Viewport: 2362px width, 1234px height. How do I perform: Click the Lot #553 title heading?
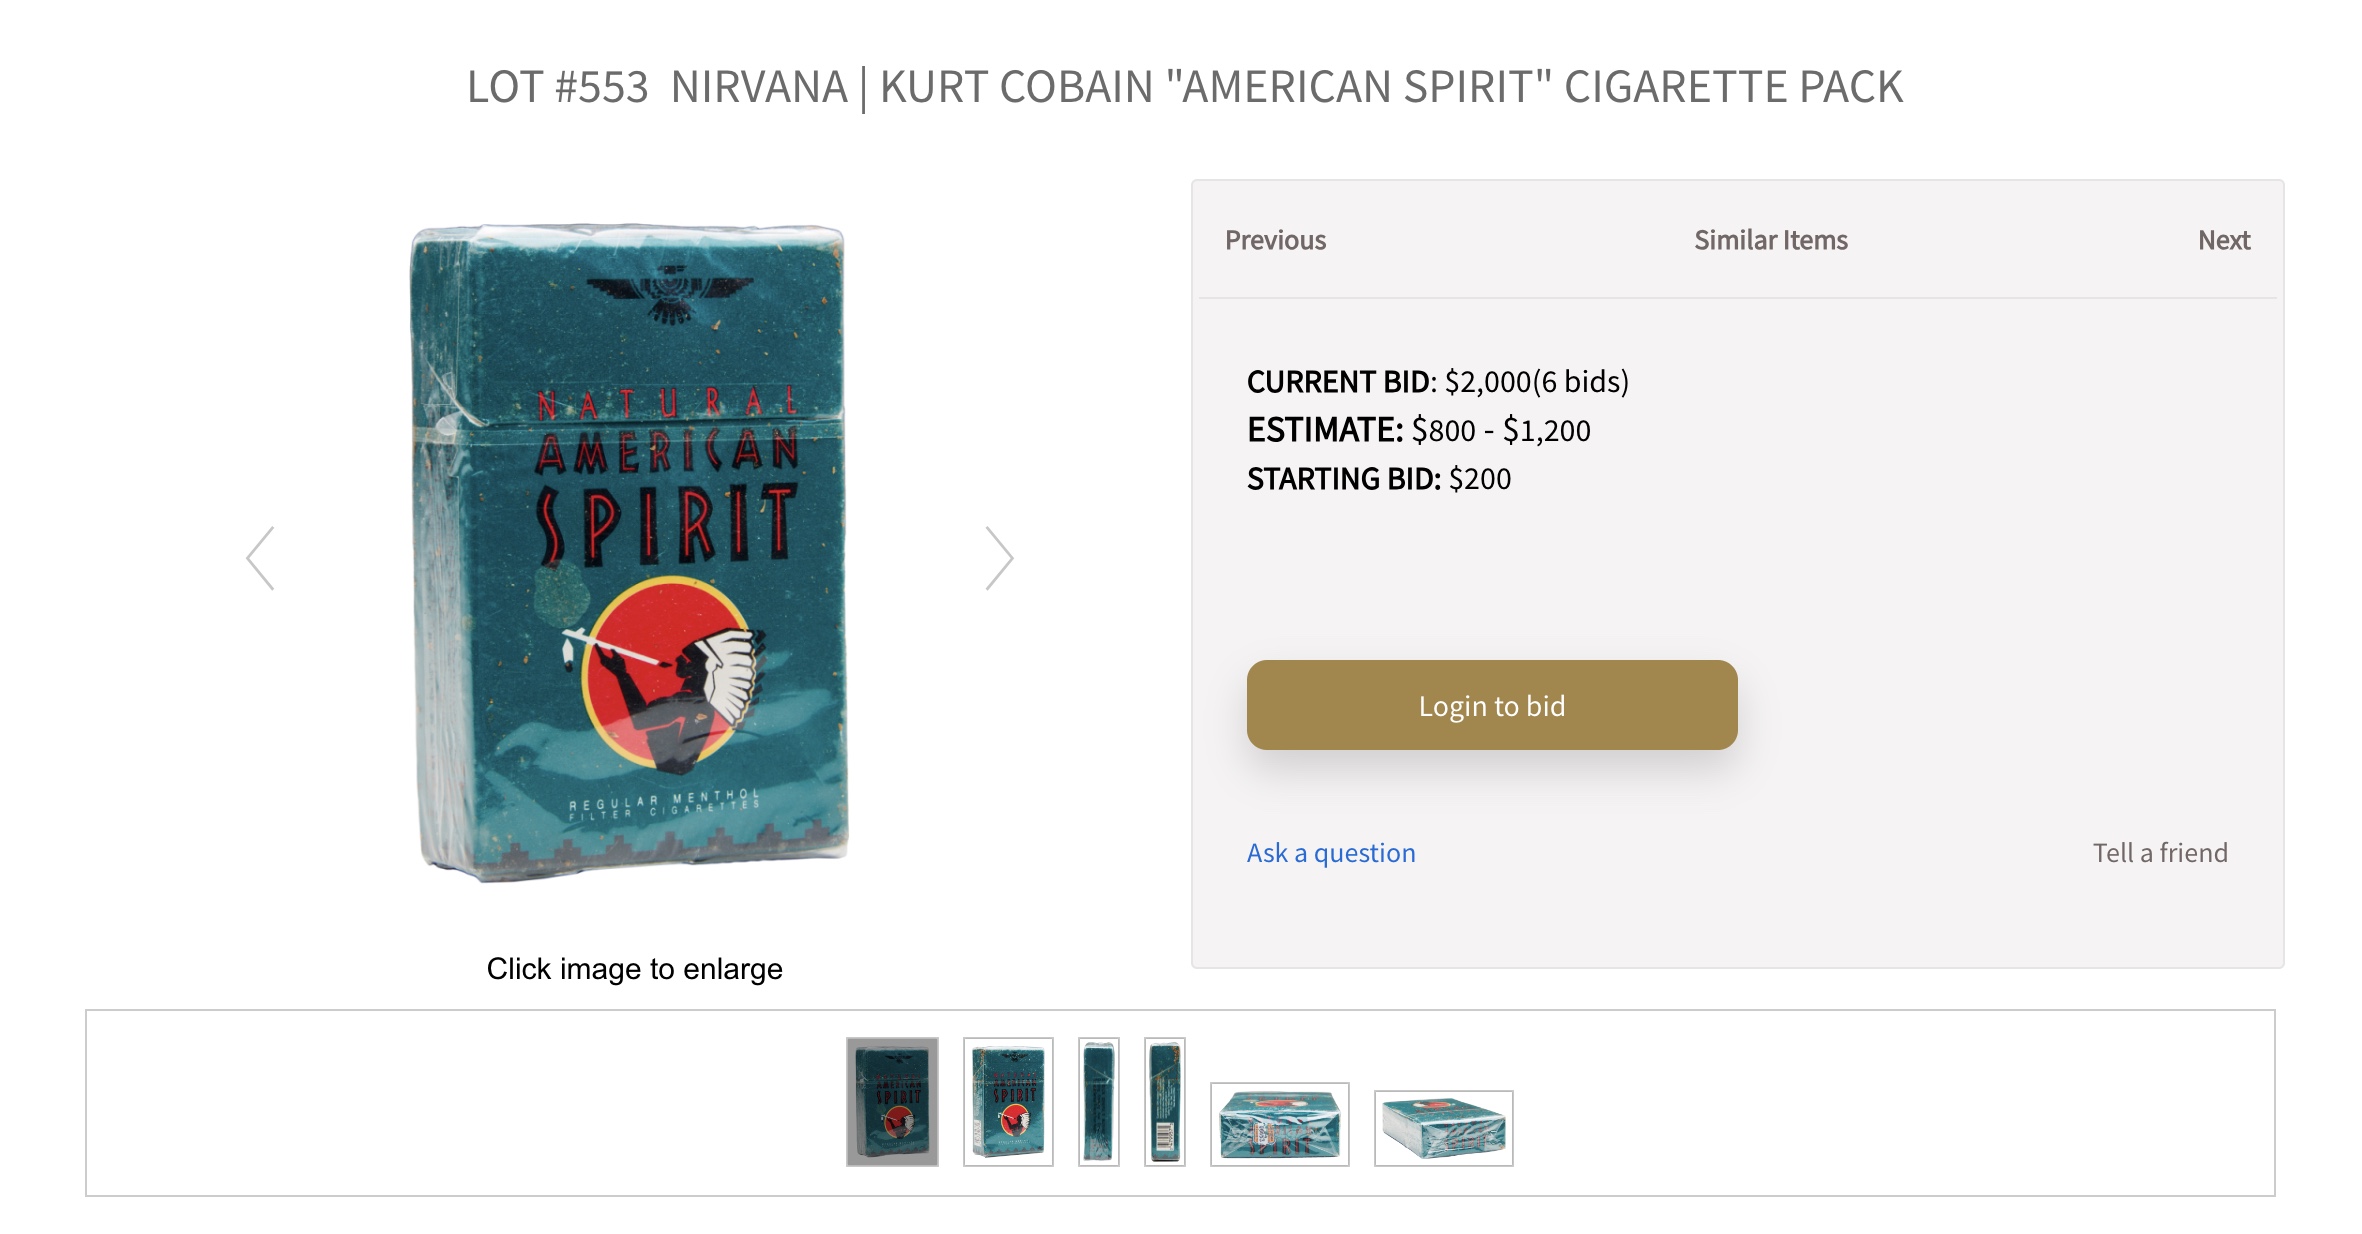[x=1185, y=87]
